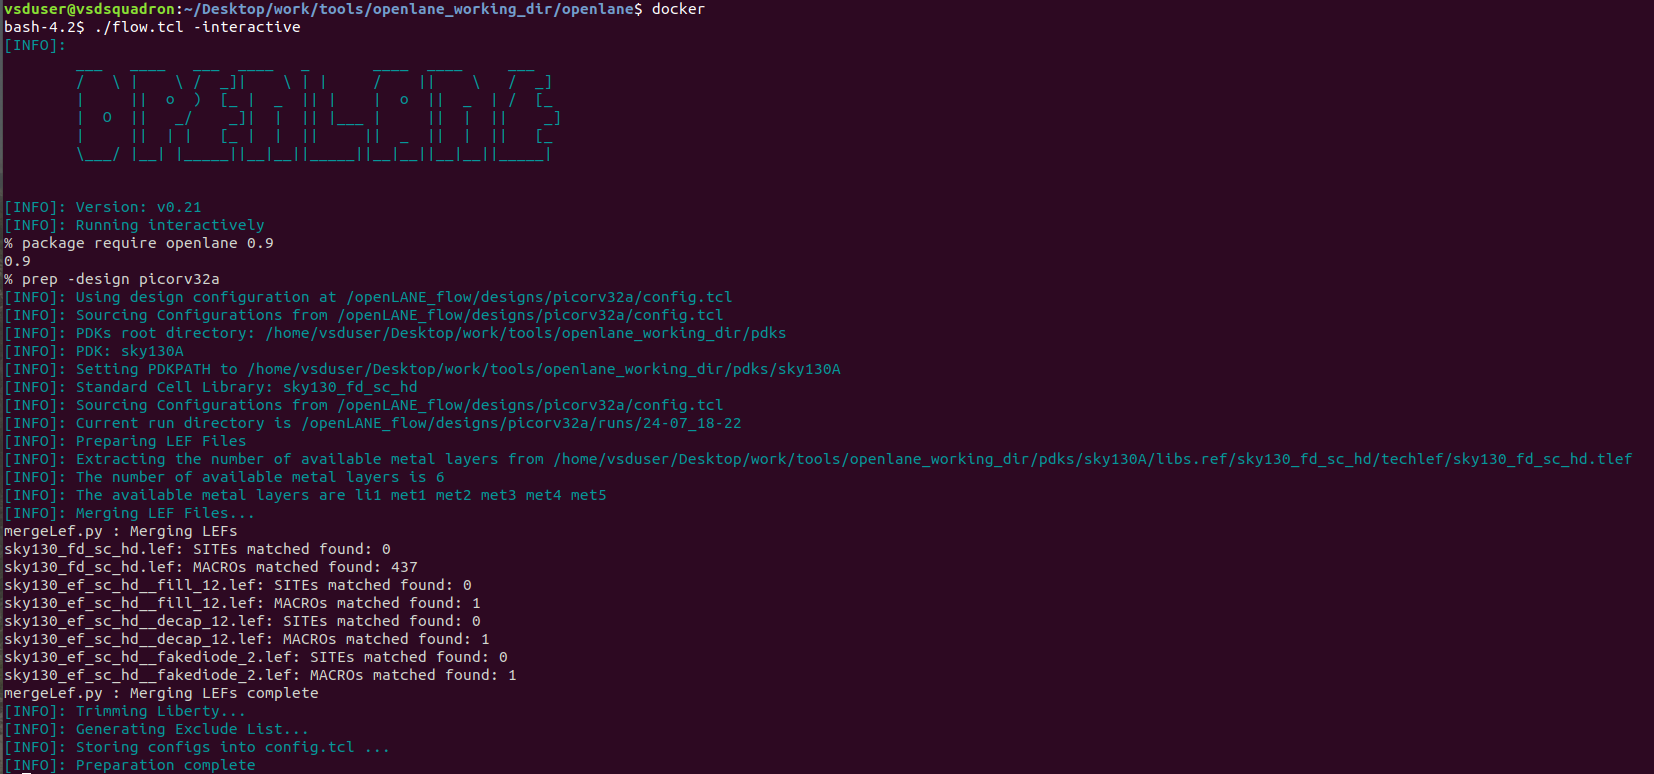Click the 'prep -design picorv32a' command

(x=120, y=279)
